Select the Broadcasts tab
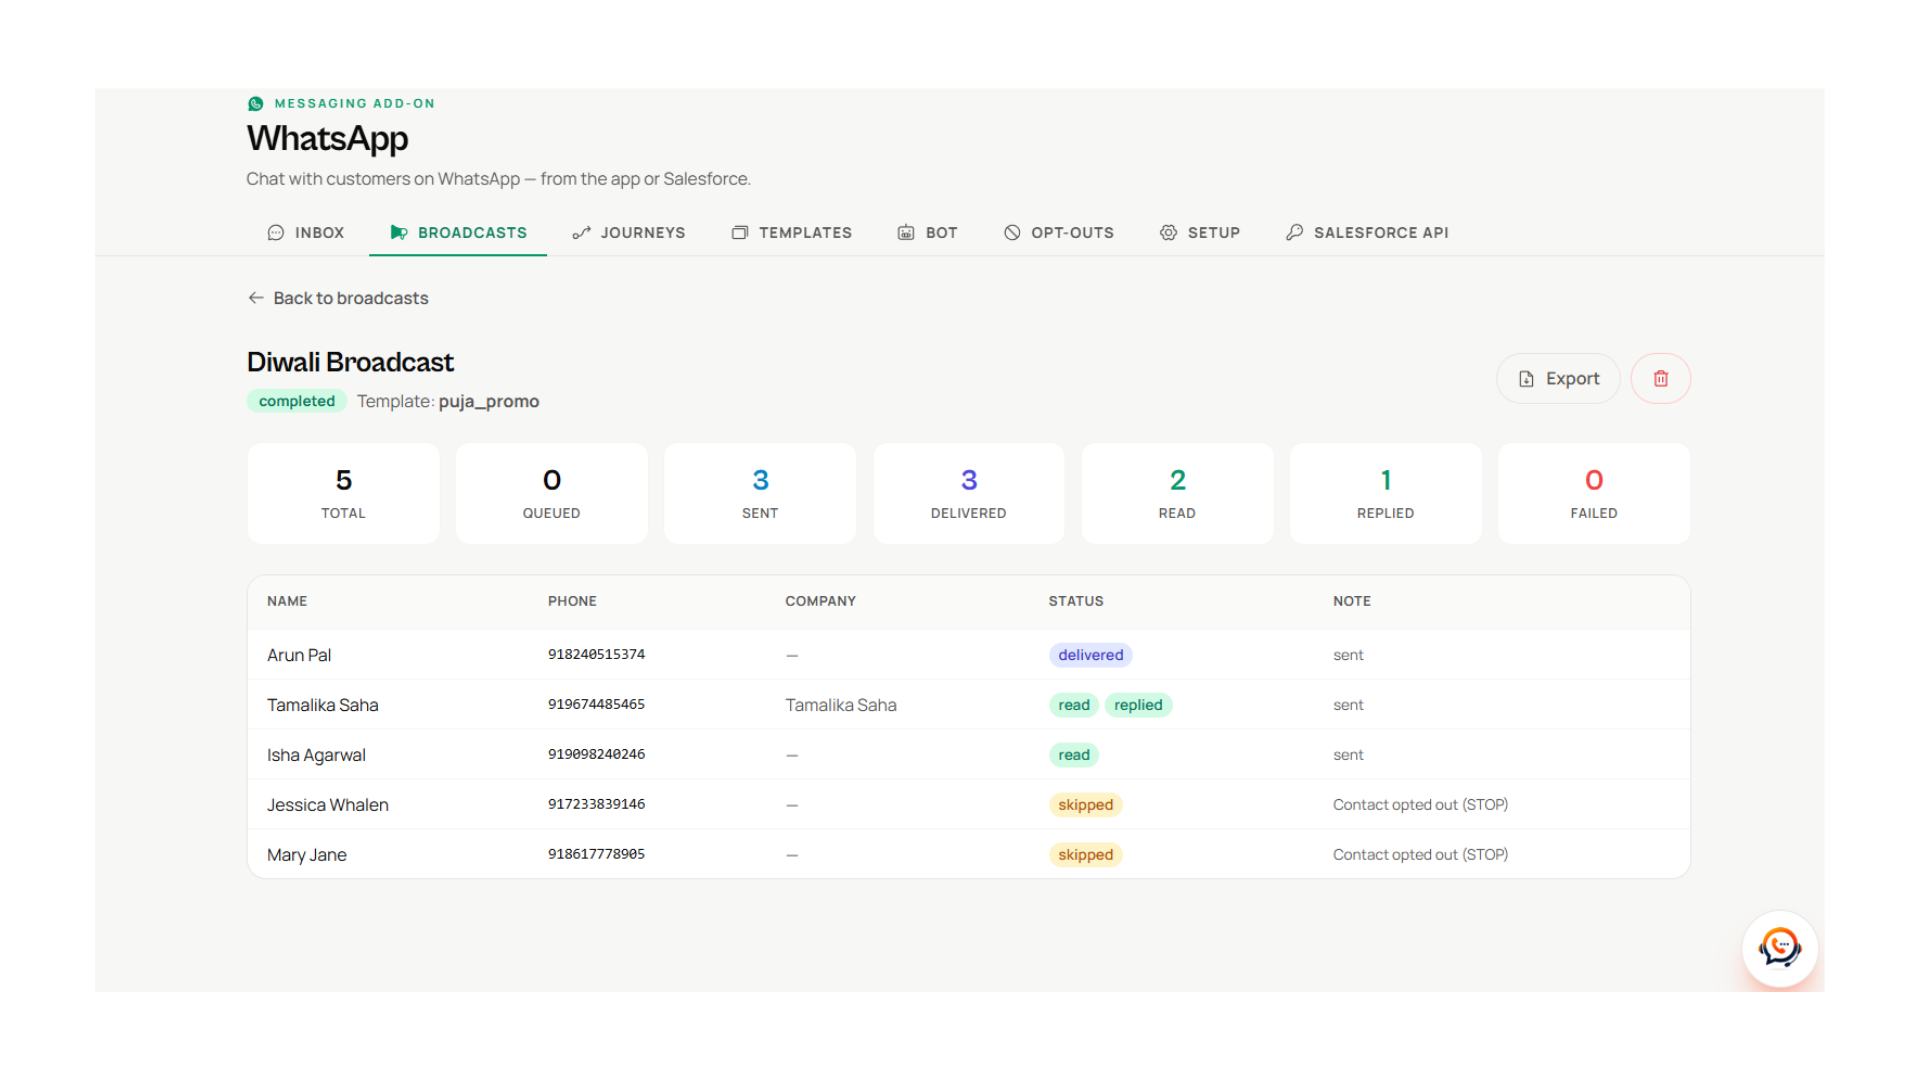Viewport: 1920px width, 1080px height. pos(458,232)
